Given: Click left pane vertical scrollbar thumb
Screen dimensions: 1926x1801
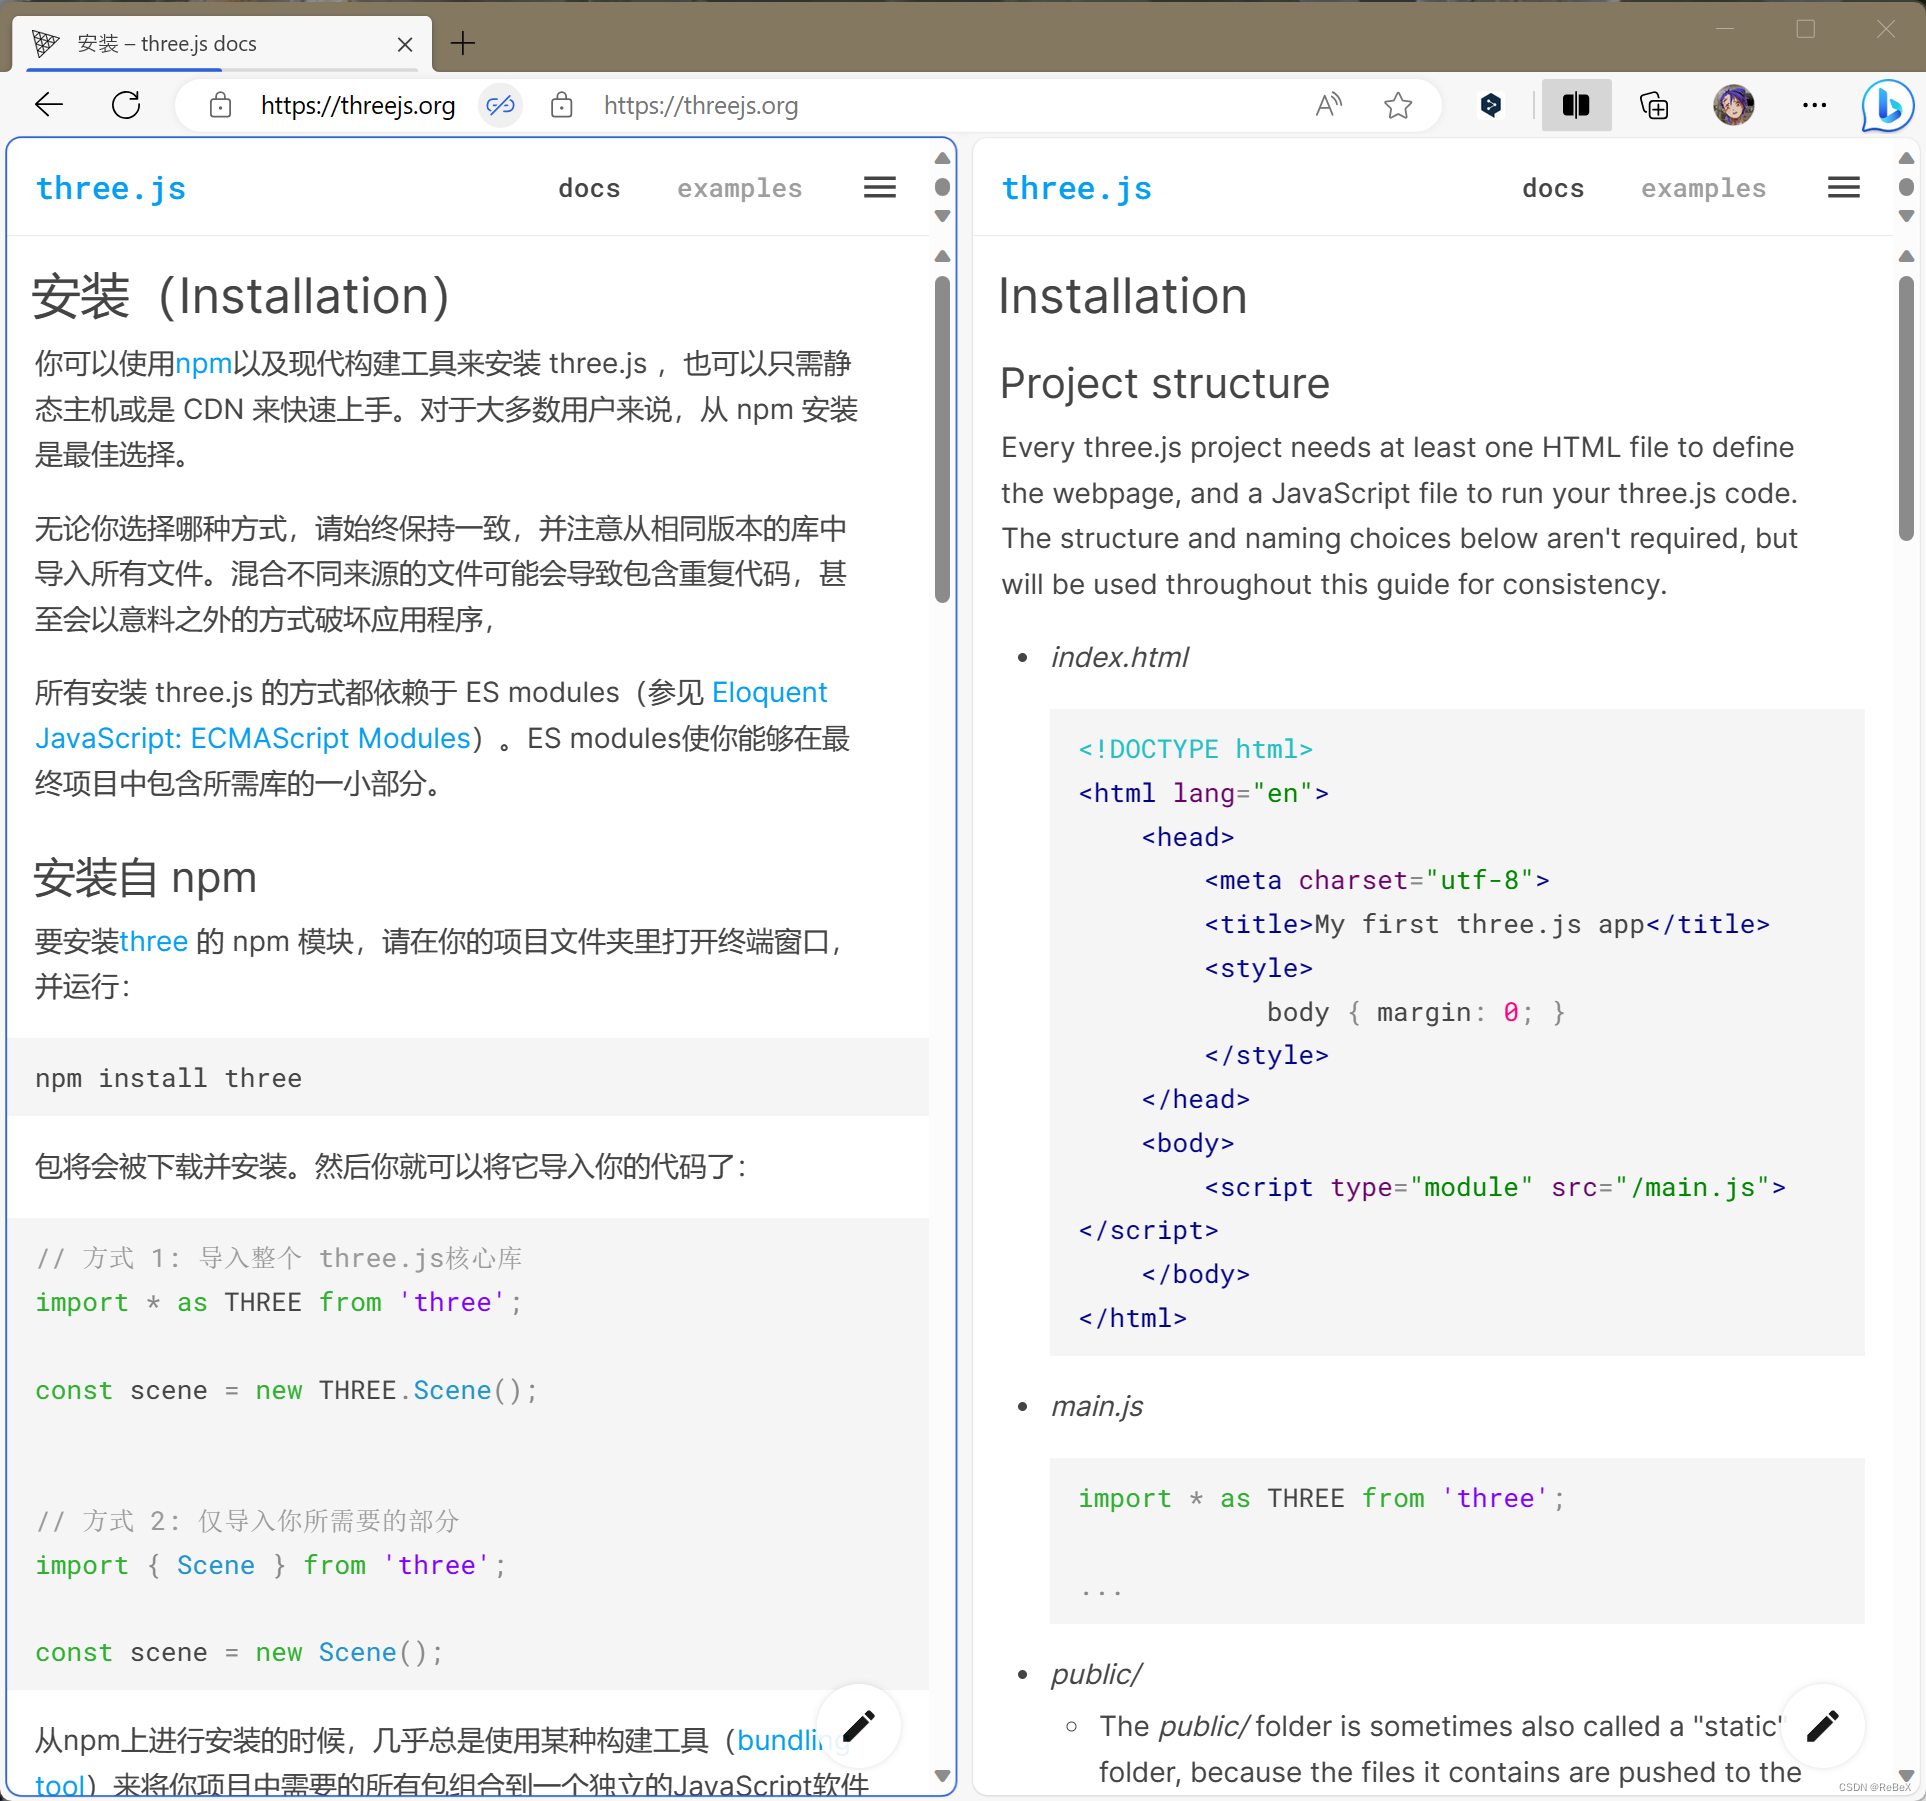Looking at the screenshot, I should pyautogui.click(x=942, y=440).
